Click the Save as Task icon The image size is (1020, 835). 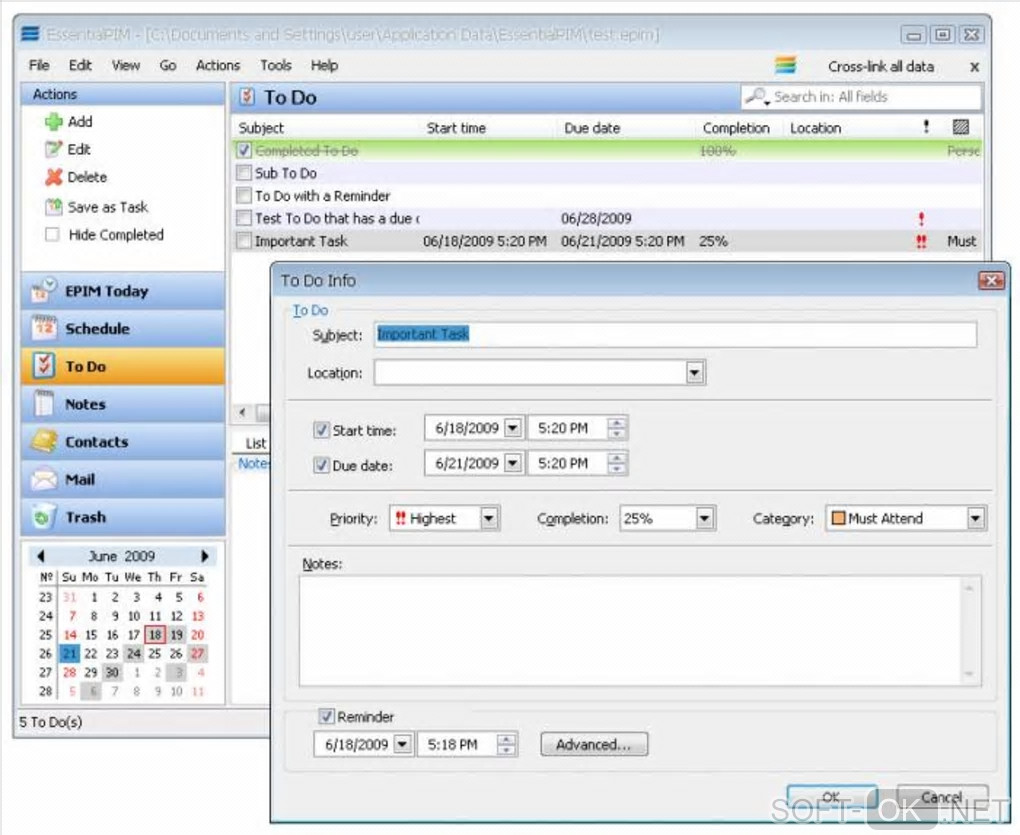pos(53,207)
